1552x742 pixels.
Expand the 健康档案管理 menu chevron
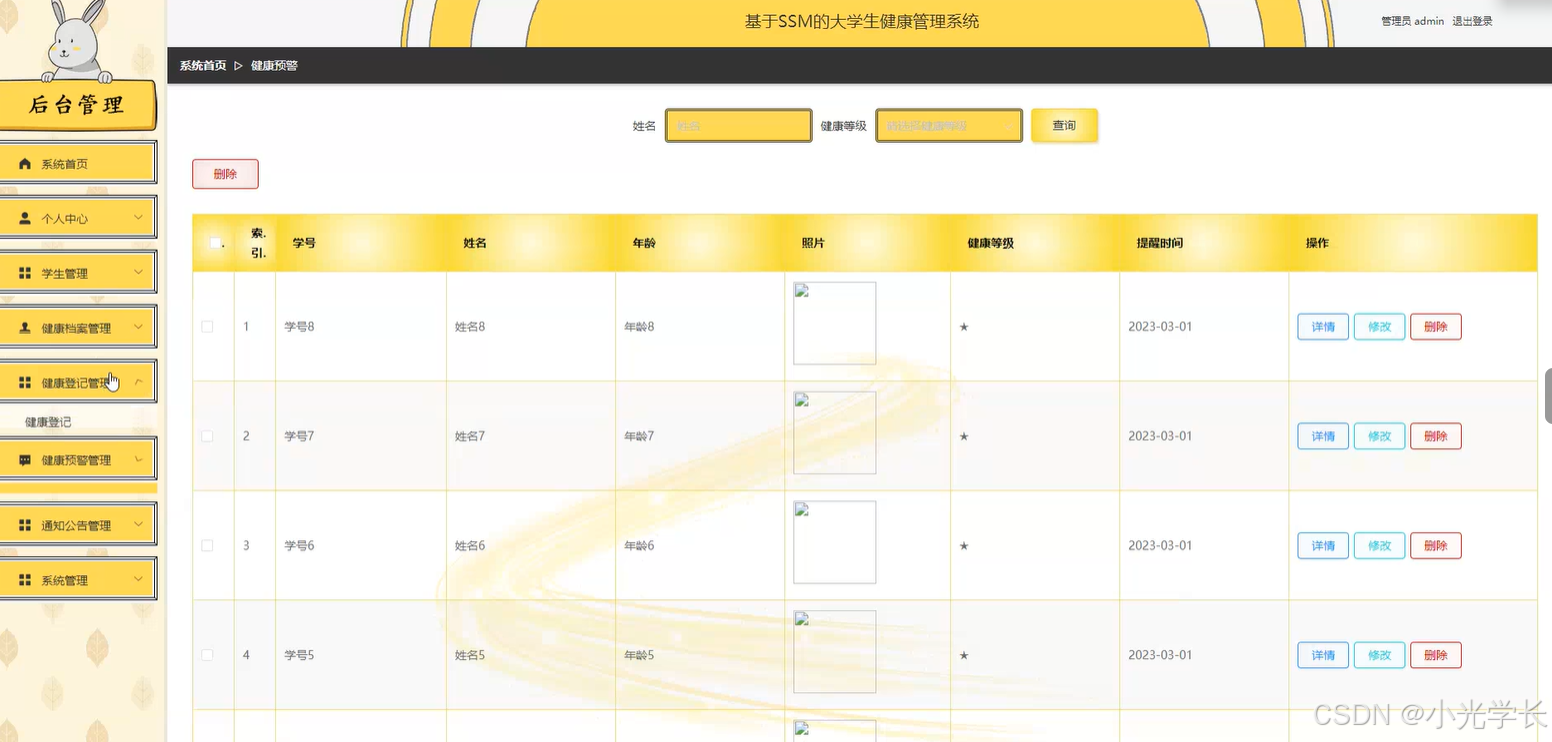point(139,327)
